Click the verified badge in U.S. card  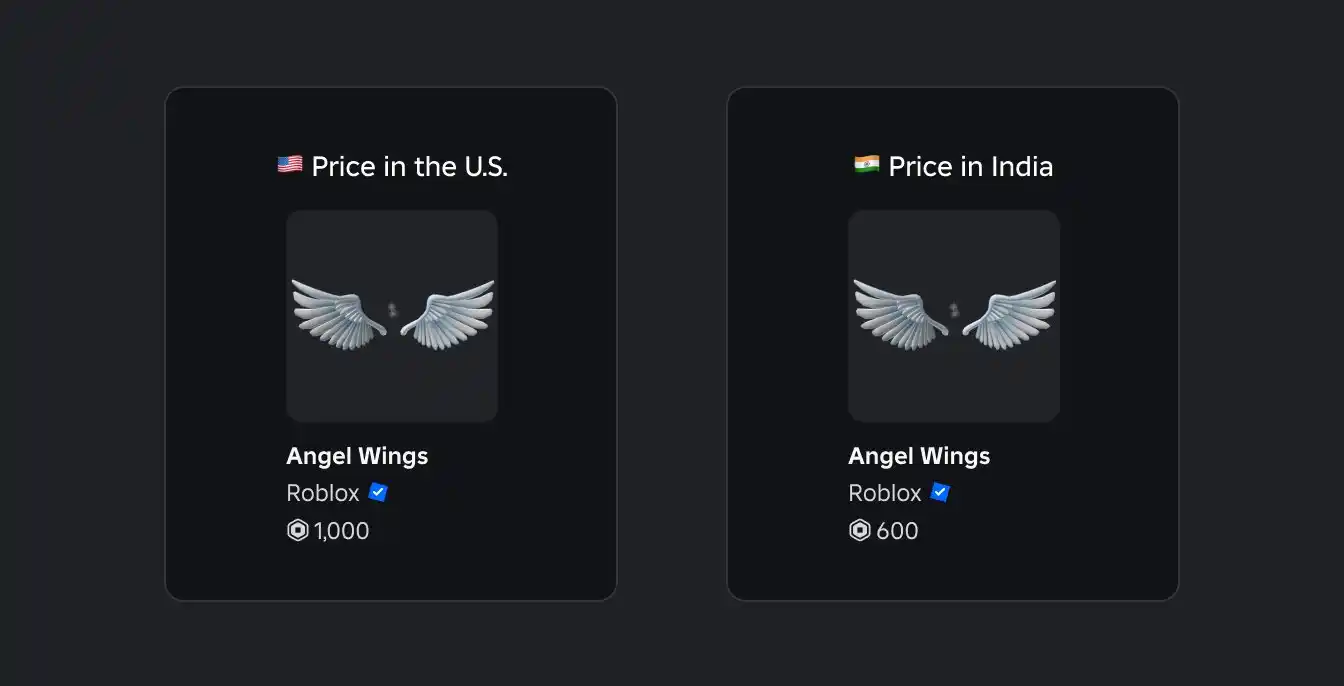(377, 492)
